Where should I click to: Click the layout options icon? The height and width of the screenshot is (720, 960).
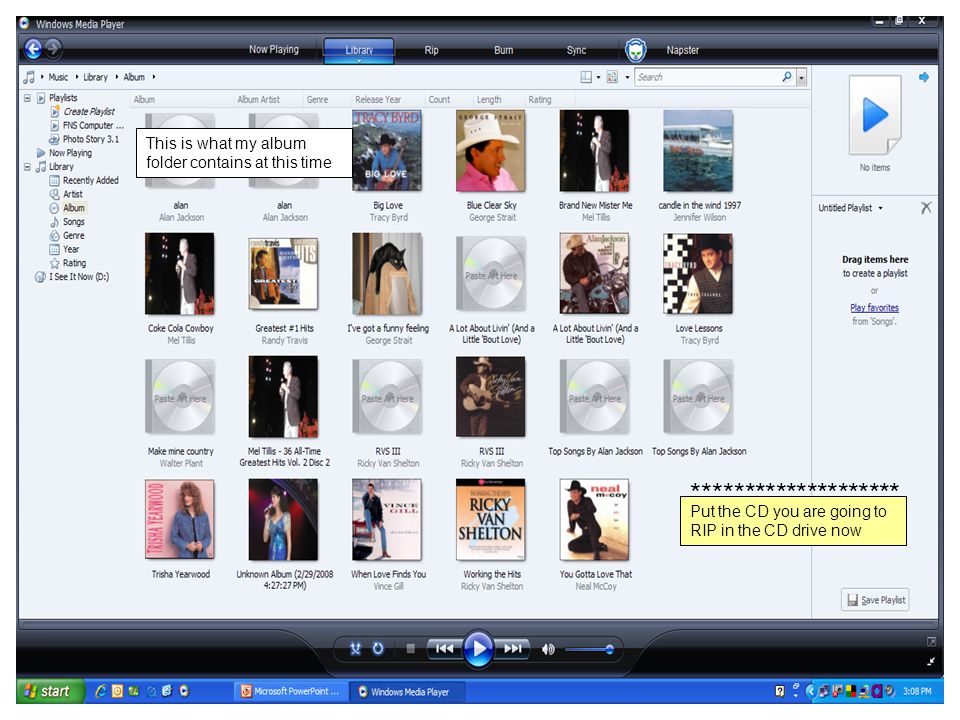click(586, 77)
